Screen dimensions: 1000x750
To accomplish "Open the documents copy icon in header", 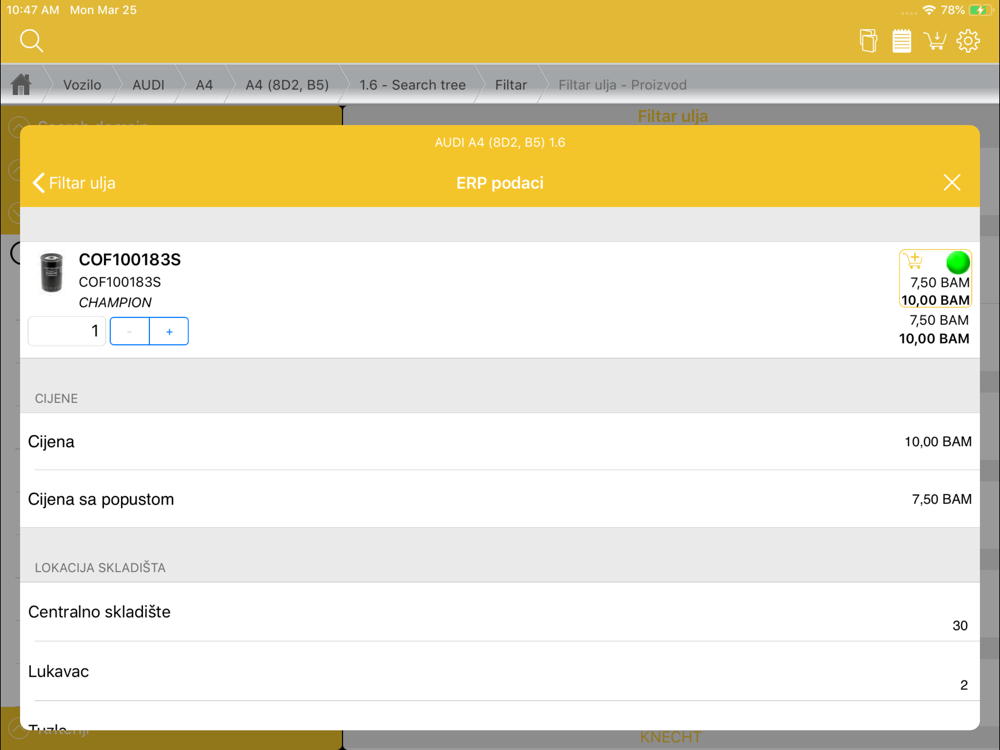I will (x=868, y=41).
